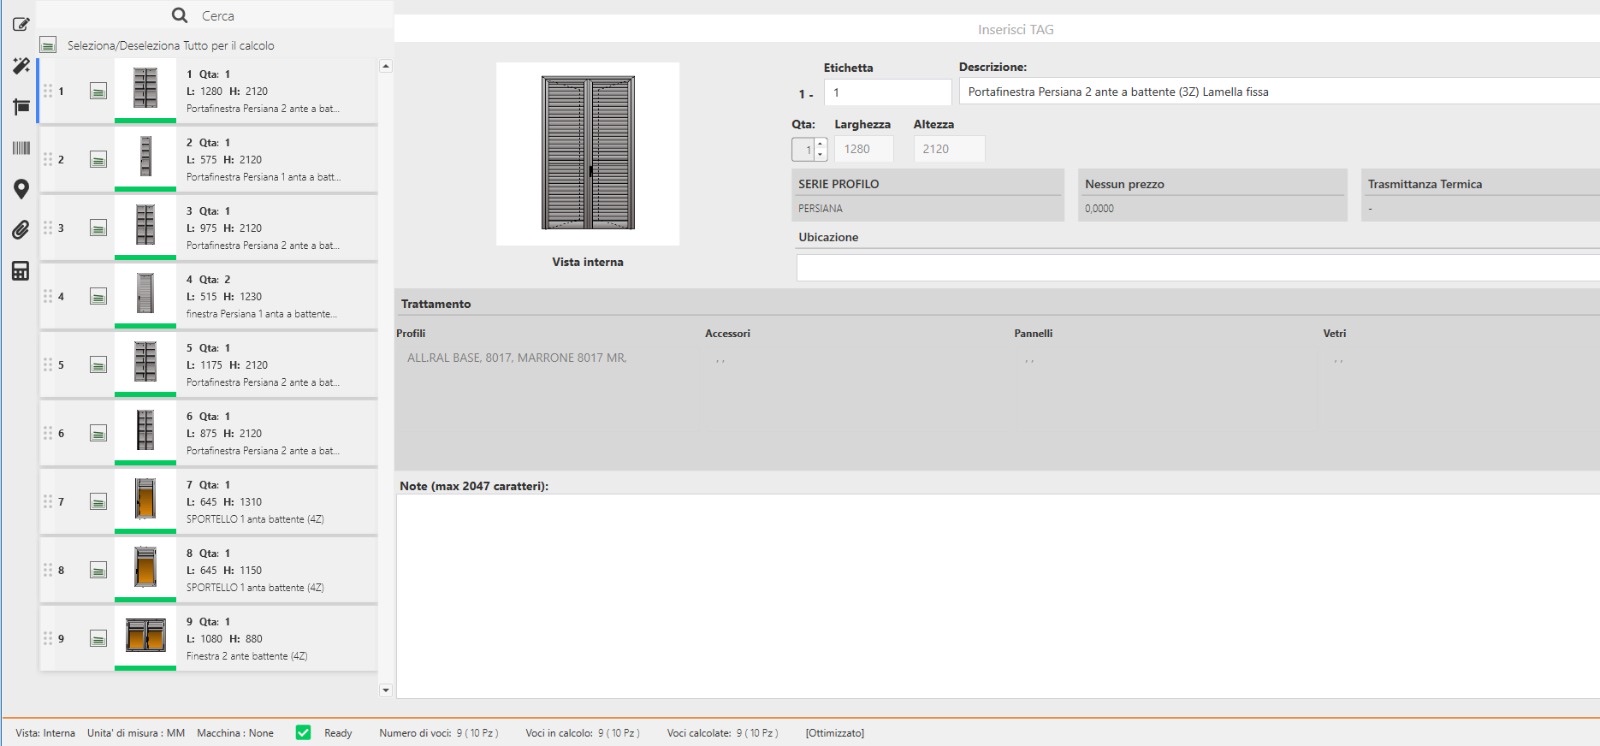This screenshot has width=1600, height=746.
Task: Click the Vista interna preview image
Action: click(588, 154)
